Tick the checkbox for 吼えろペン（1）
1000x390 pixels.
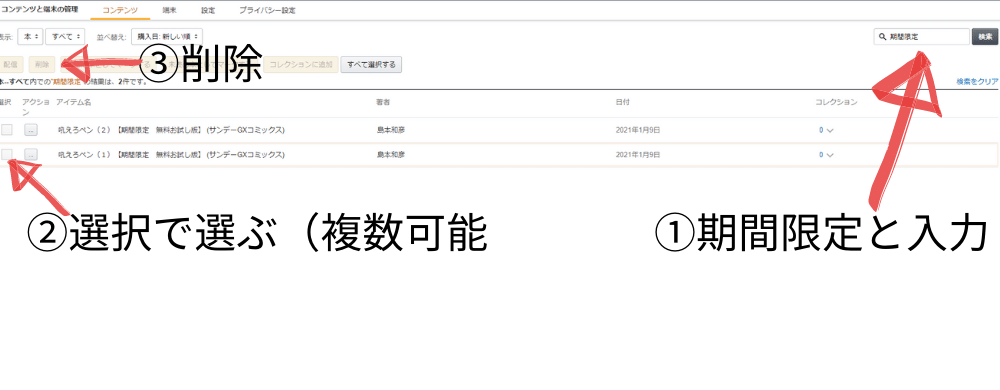pos(6,154)
